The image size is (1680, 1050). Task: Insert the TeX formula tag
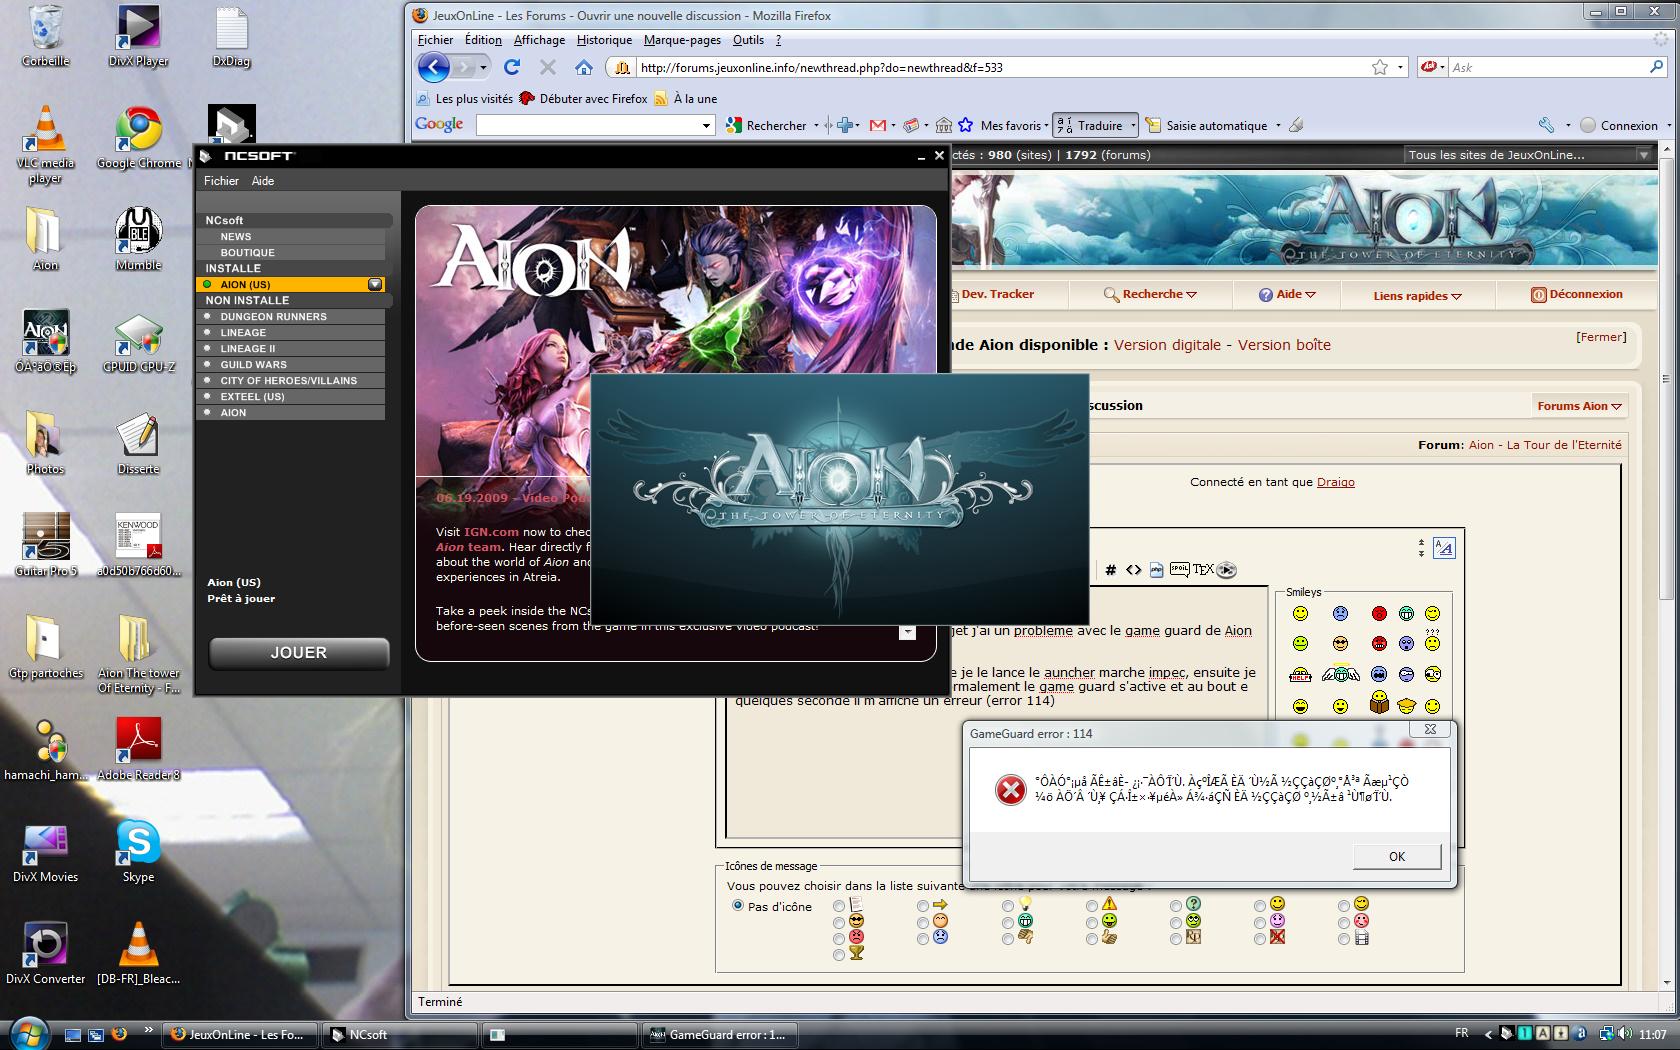click(1203, 570)
